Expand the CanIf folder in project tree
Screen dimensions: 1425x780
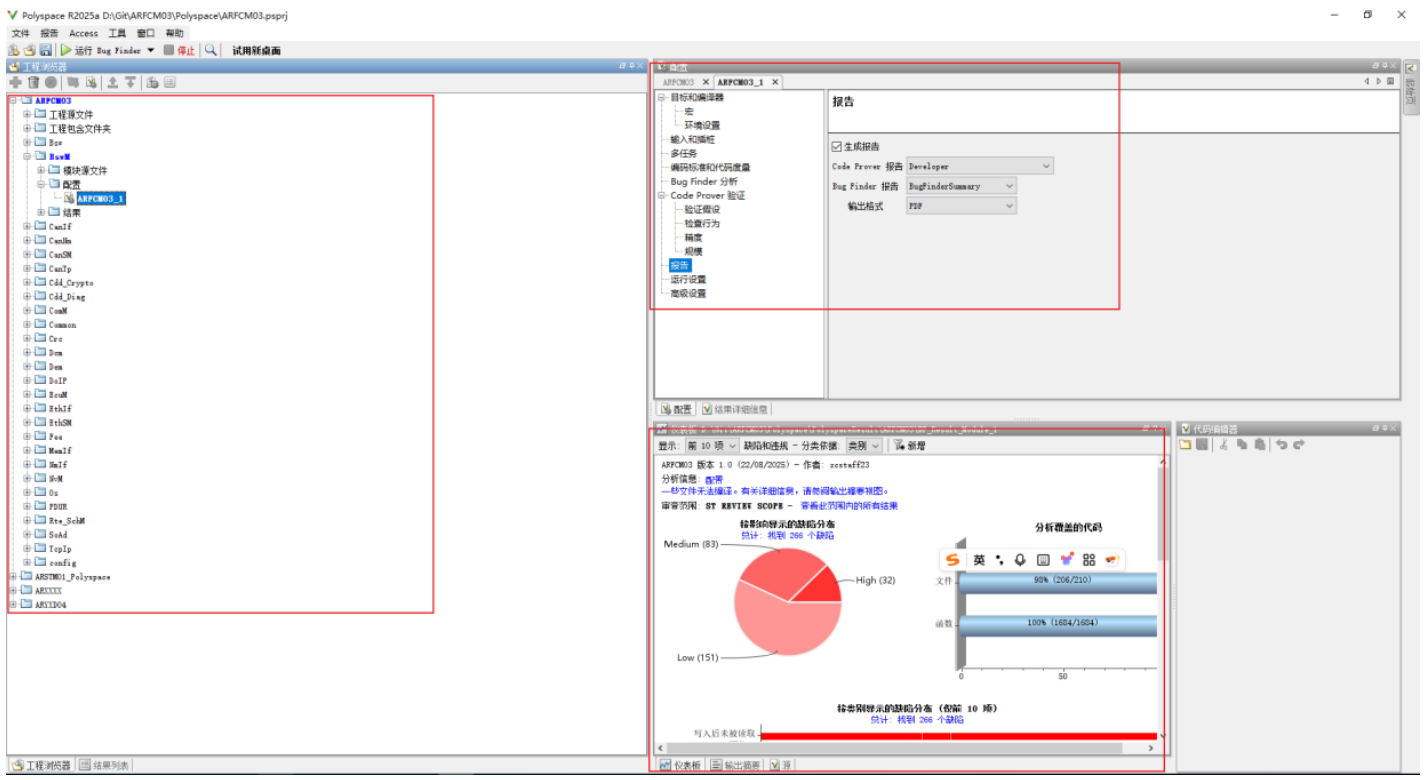(28, 227)
